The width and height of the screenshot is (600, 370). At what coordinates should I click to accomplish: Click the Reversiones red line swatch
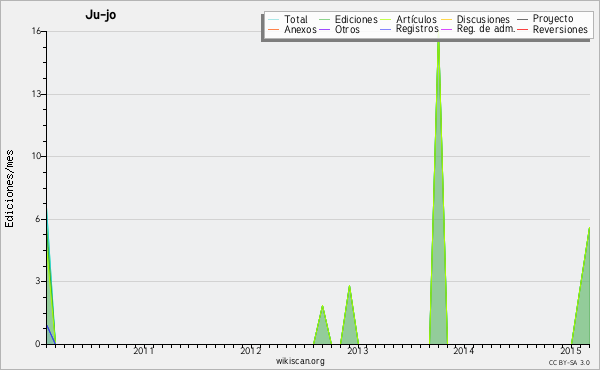point(522,29)
